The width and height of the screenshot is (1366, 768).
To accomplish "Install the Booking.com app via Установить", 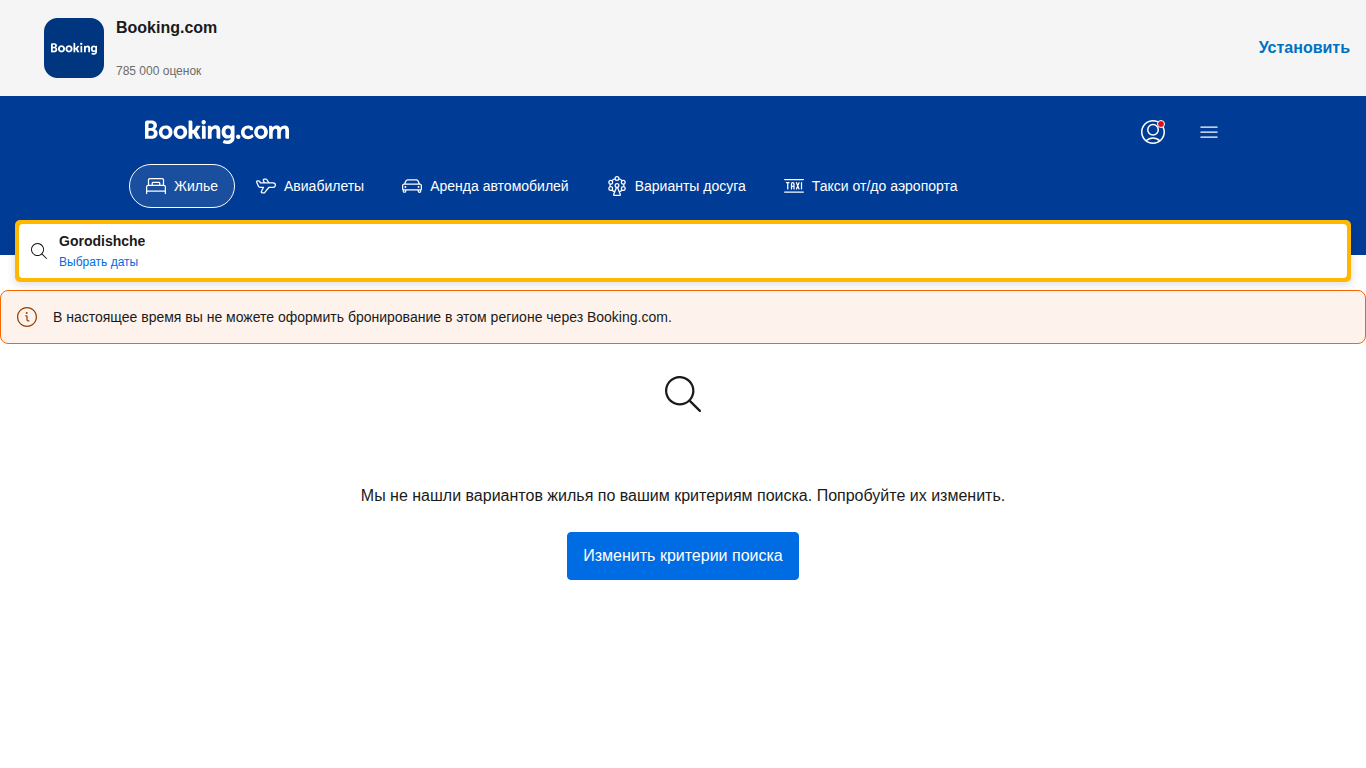I will (x=1304, y=47).
